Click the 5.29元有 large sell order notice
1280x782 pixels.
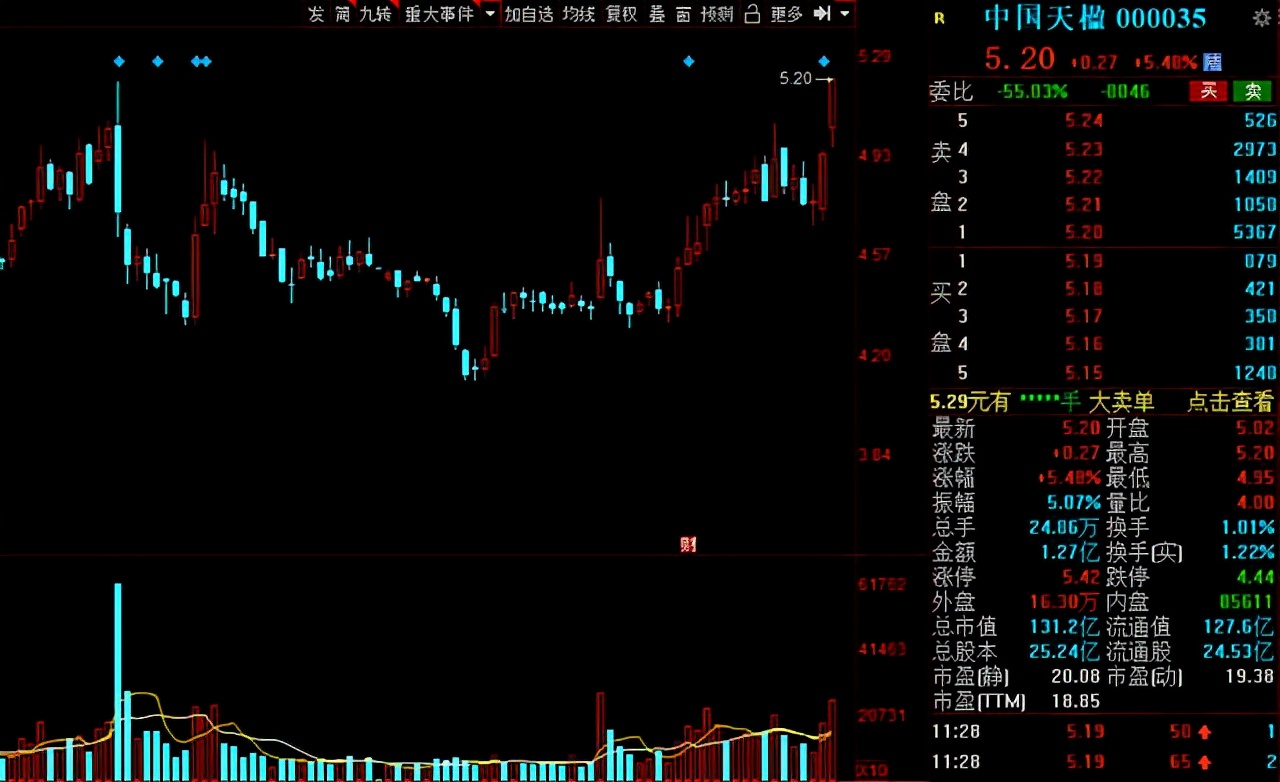coord(970,402)
